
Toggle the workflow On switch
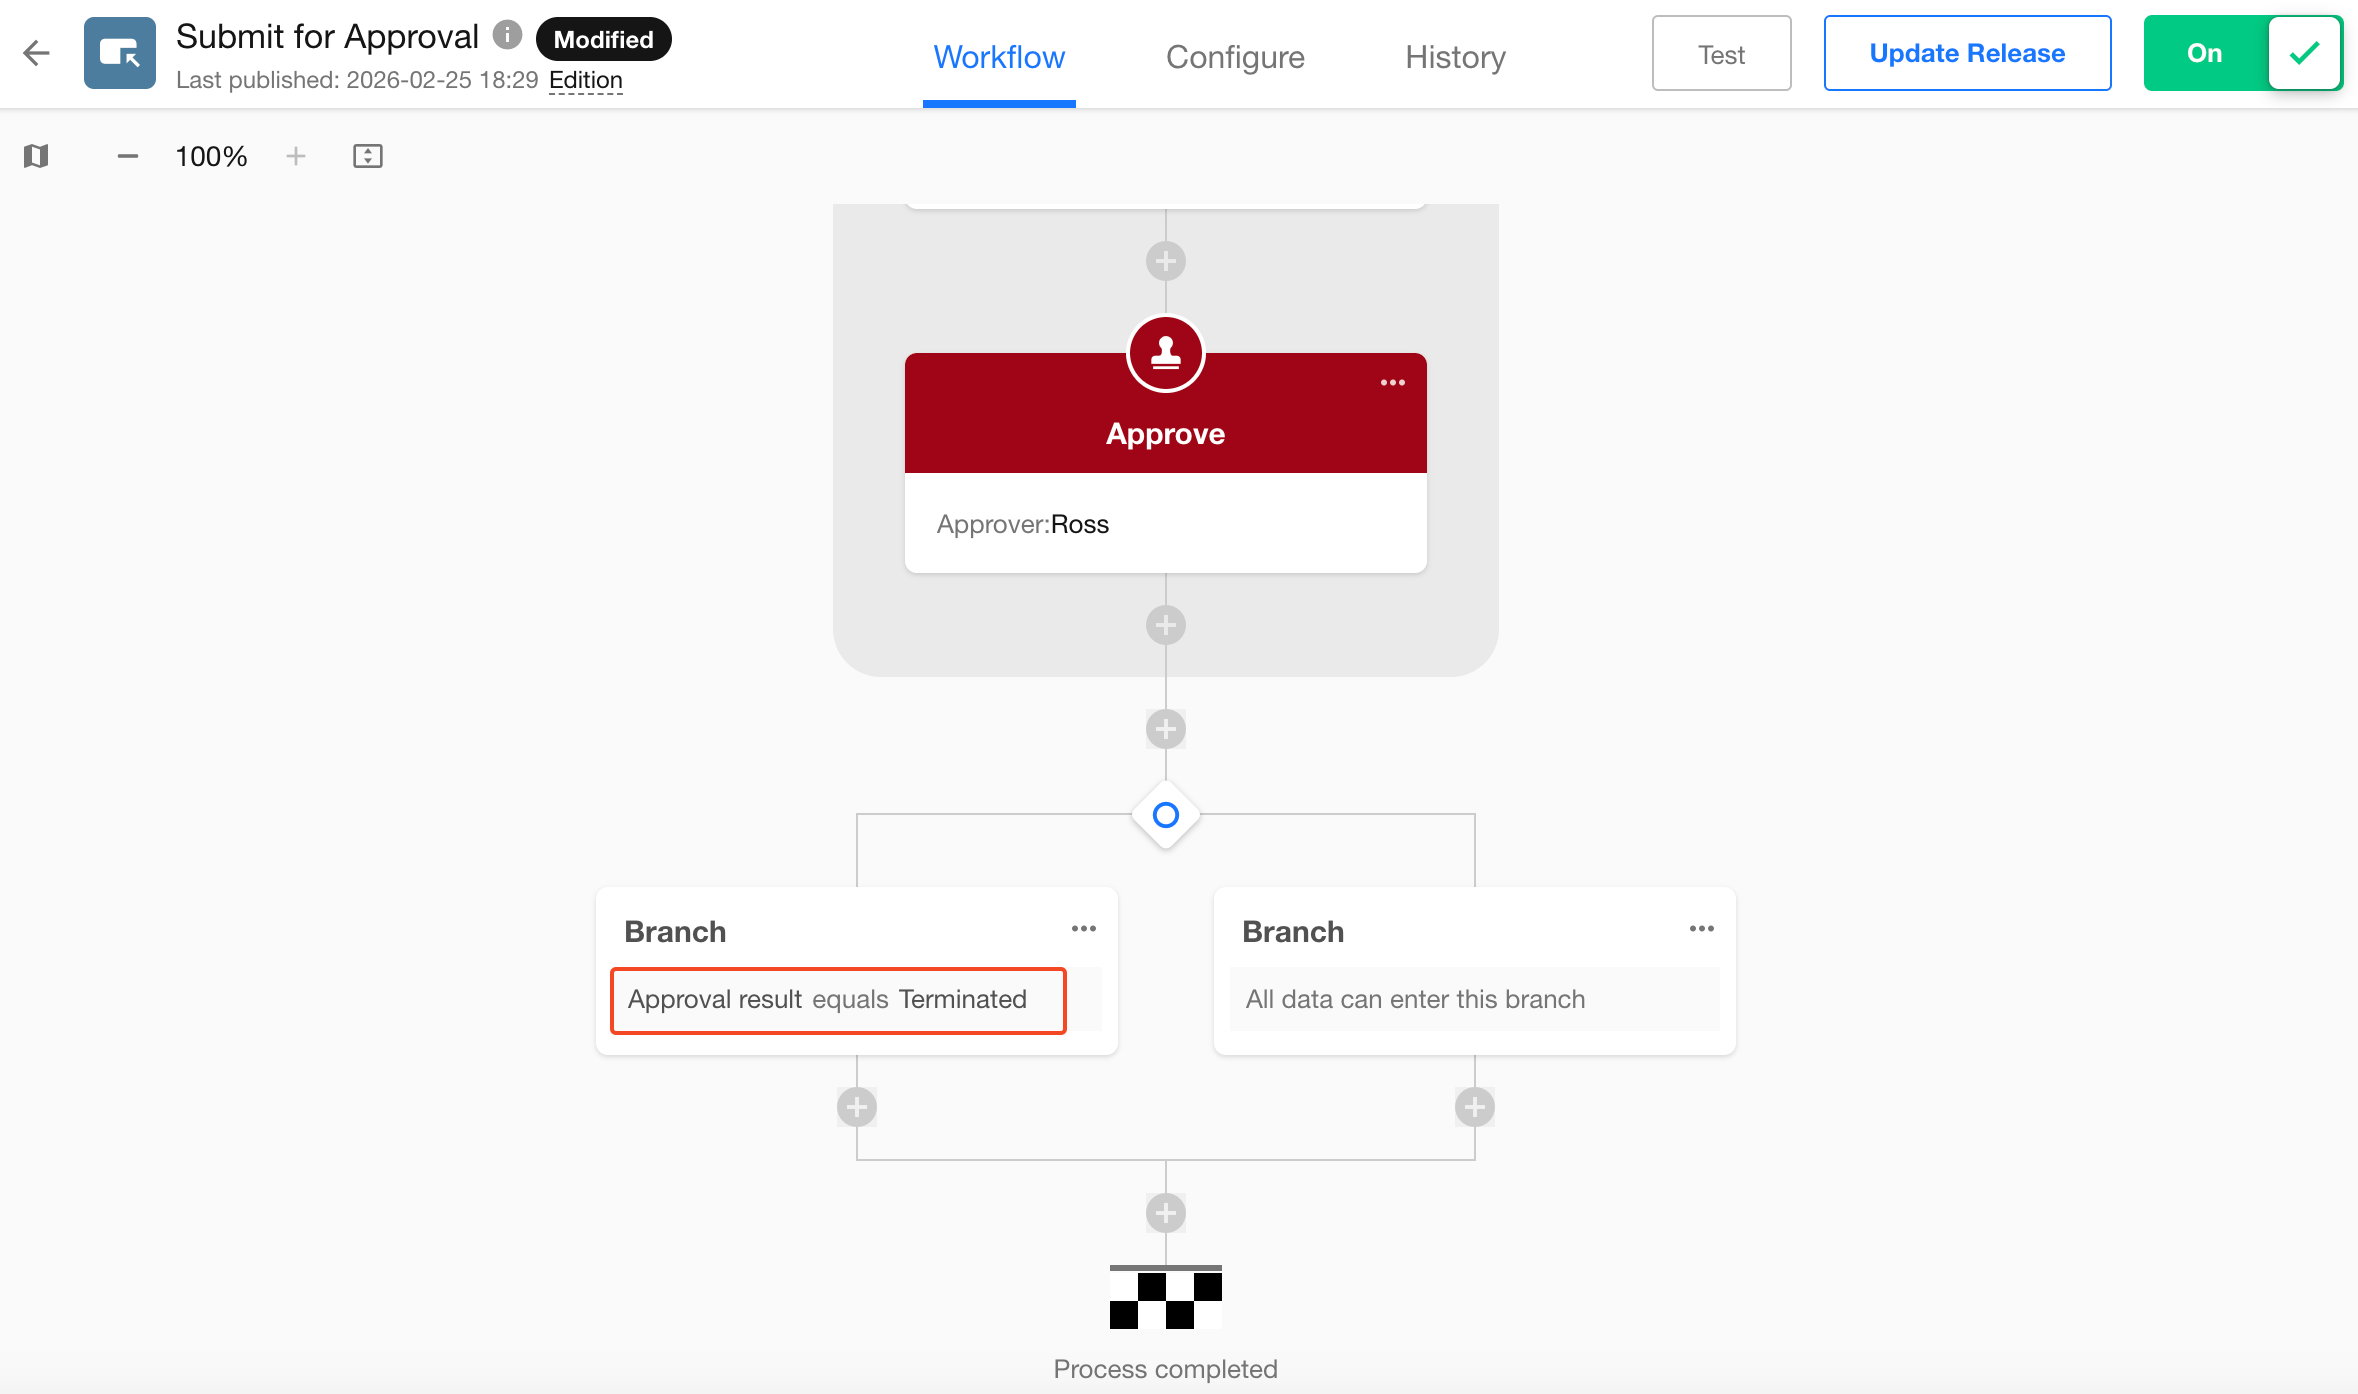coord(2242,53)
